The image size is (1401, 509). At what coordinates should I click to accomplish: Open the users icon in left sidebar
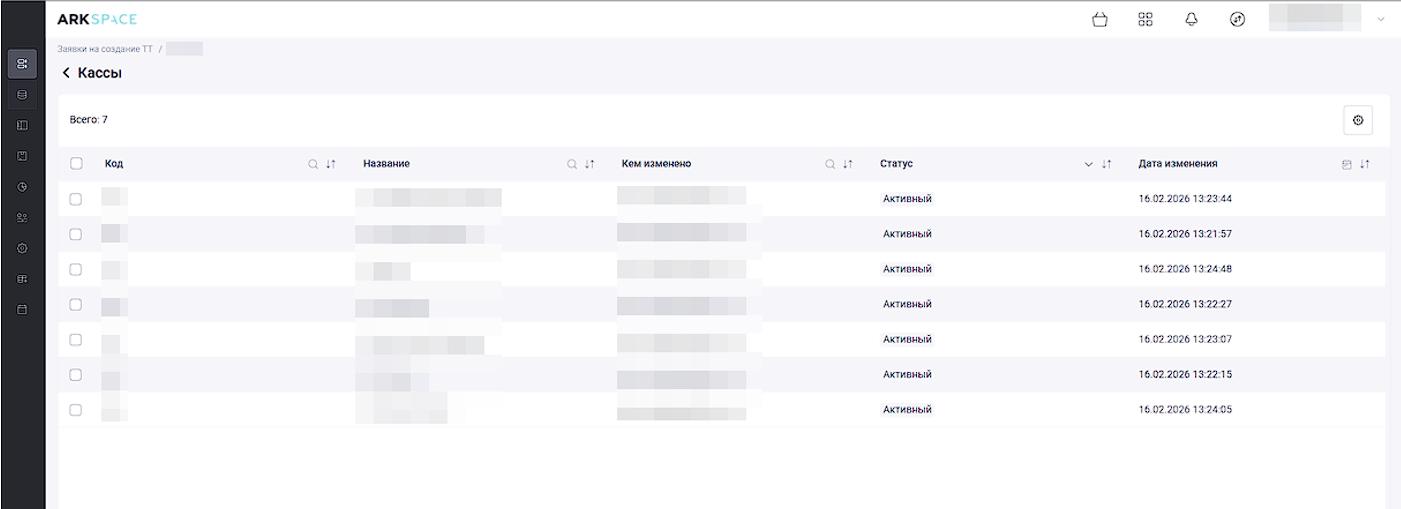(22, 217)
